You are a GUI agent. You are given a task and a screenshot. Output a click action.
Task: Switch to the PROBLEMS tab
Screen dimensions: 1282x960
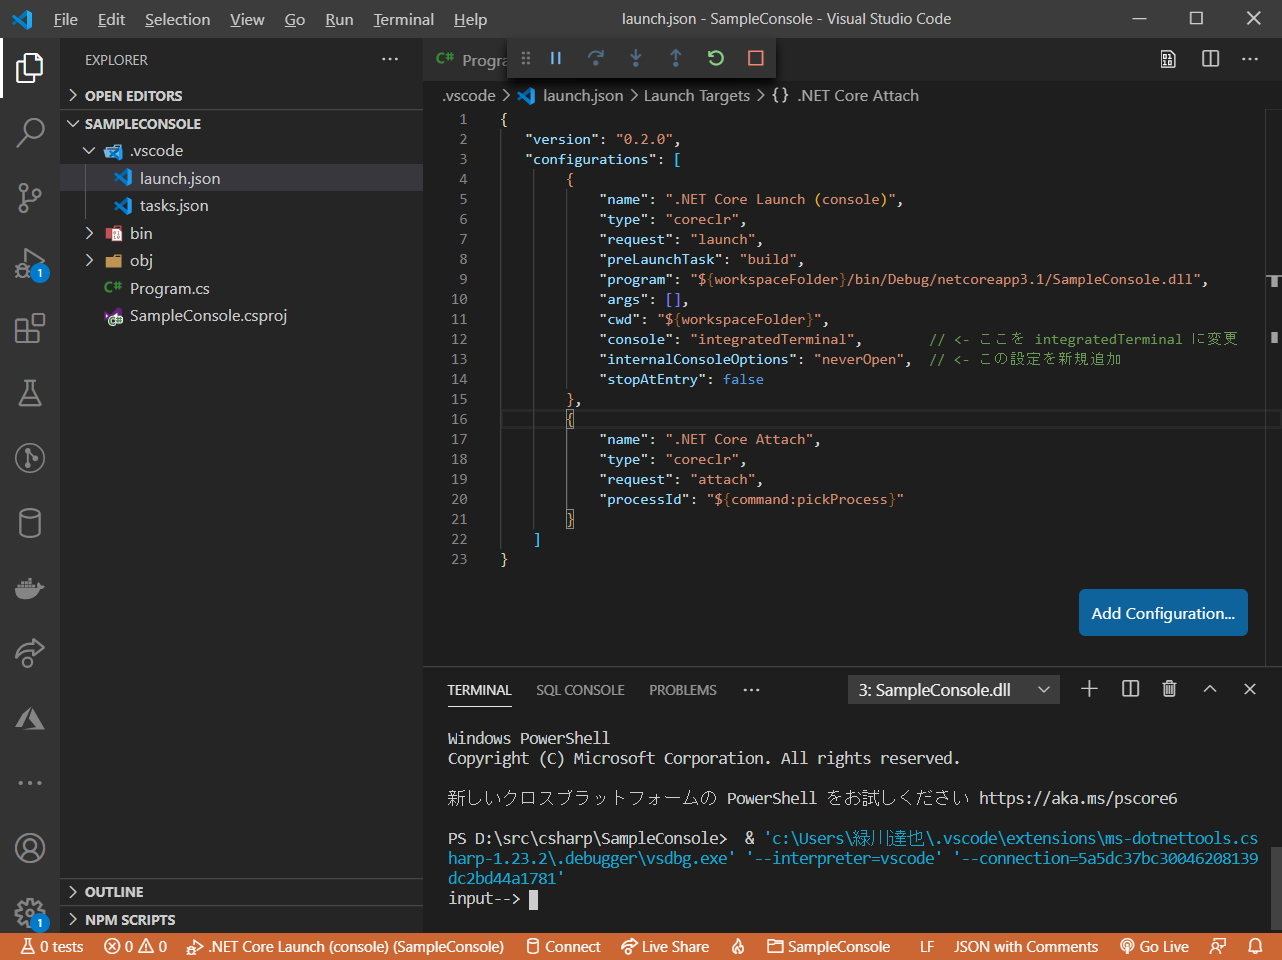pyautogui.click(x=683, y=690)
